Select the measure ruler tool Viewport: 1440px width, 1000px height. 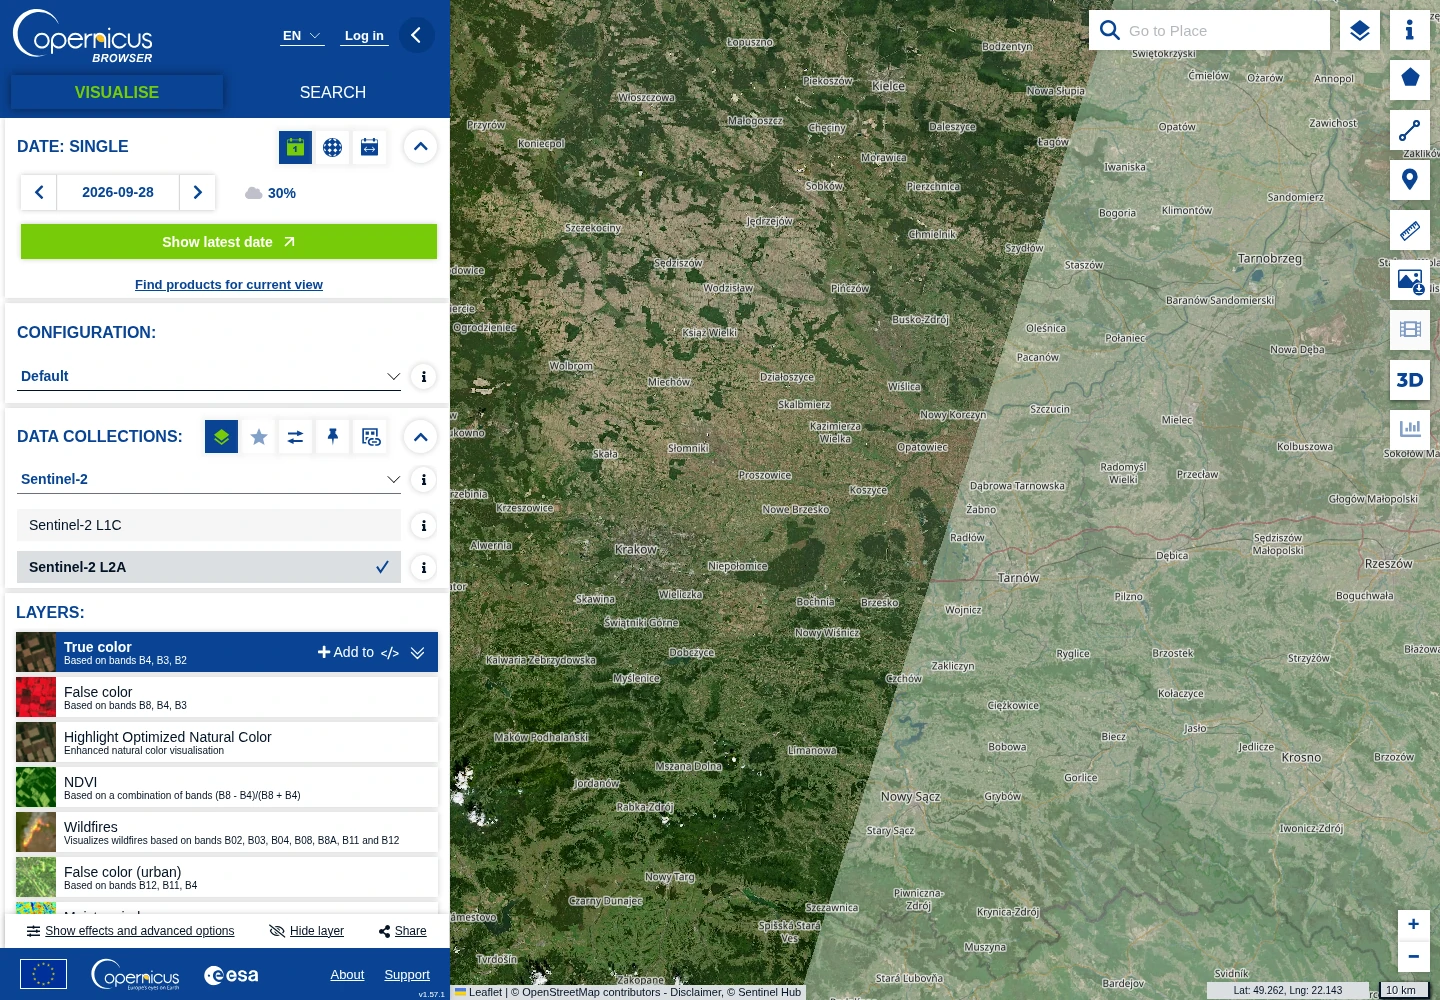(x=1410, y=230)
